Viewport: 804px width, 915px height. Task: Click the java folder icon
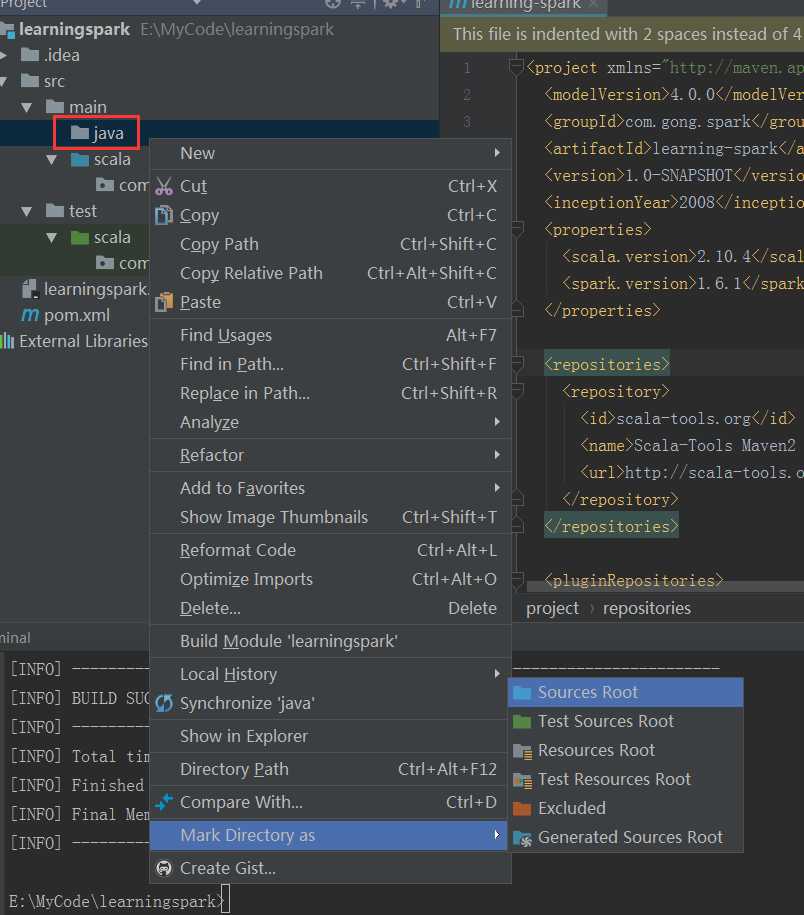pyautogui.click(x=79, y=133)
